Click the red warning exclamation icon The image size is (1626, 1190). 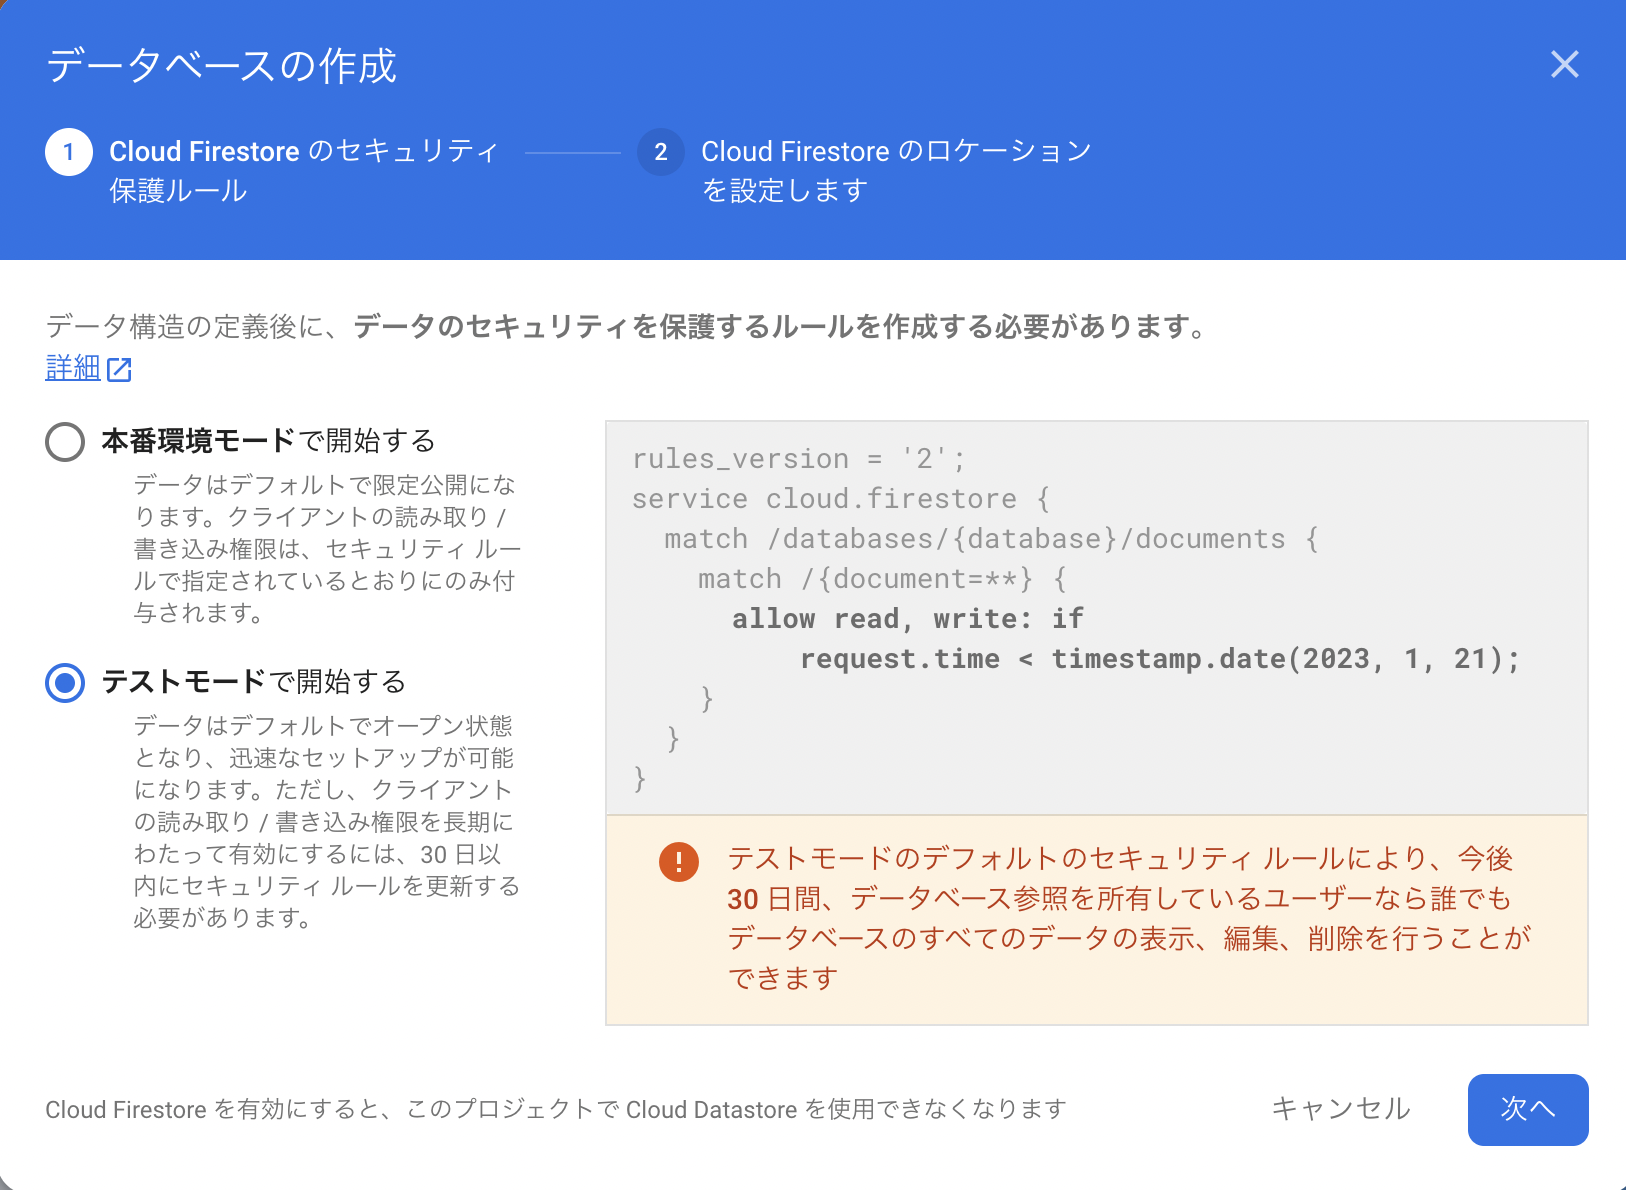(x=679, y=861)
